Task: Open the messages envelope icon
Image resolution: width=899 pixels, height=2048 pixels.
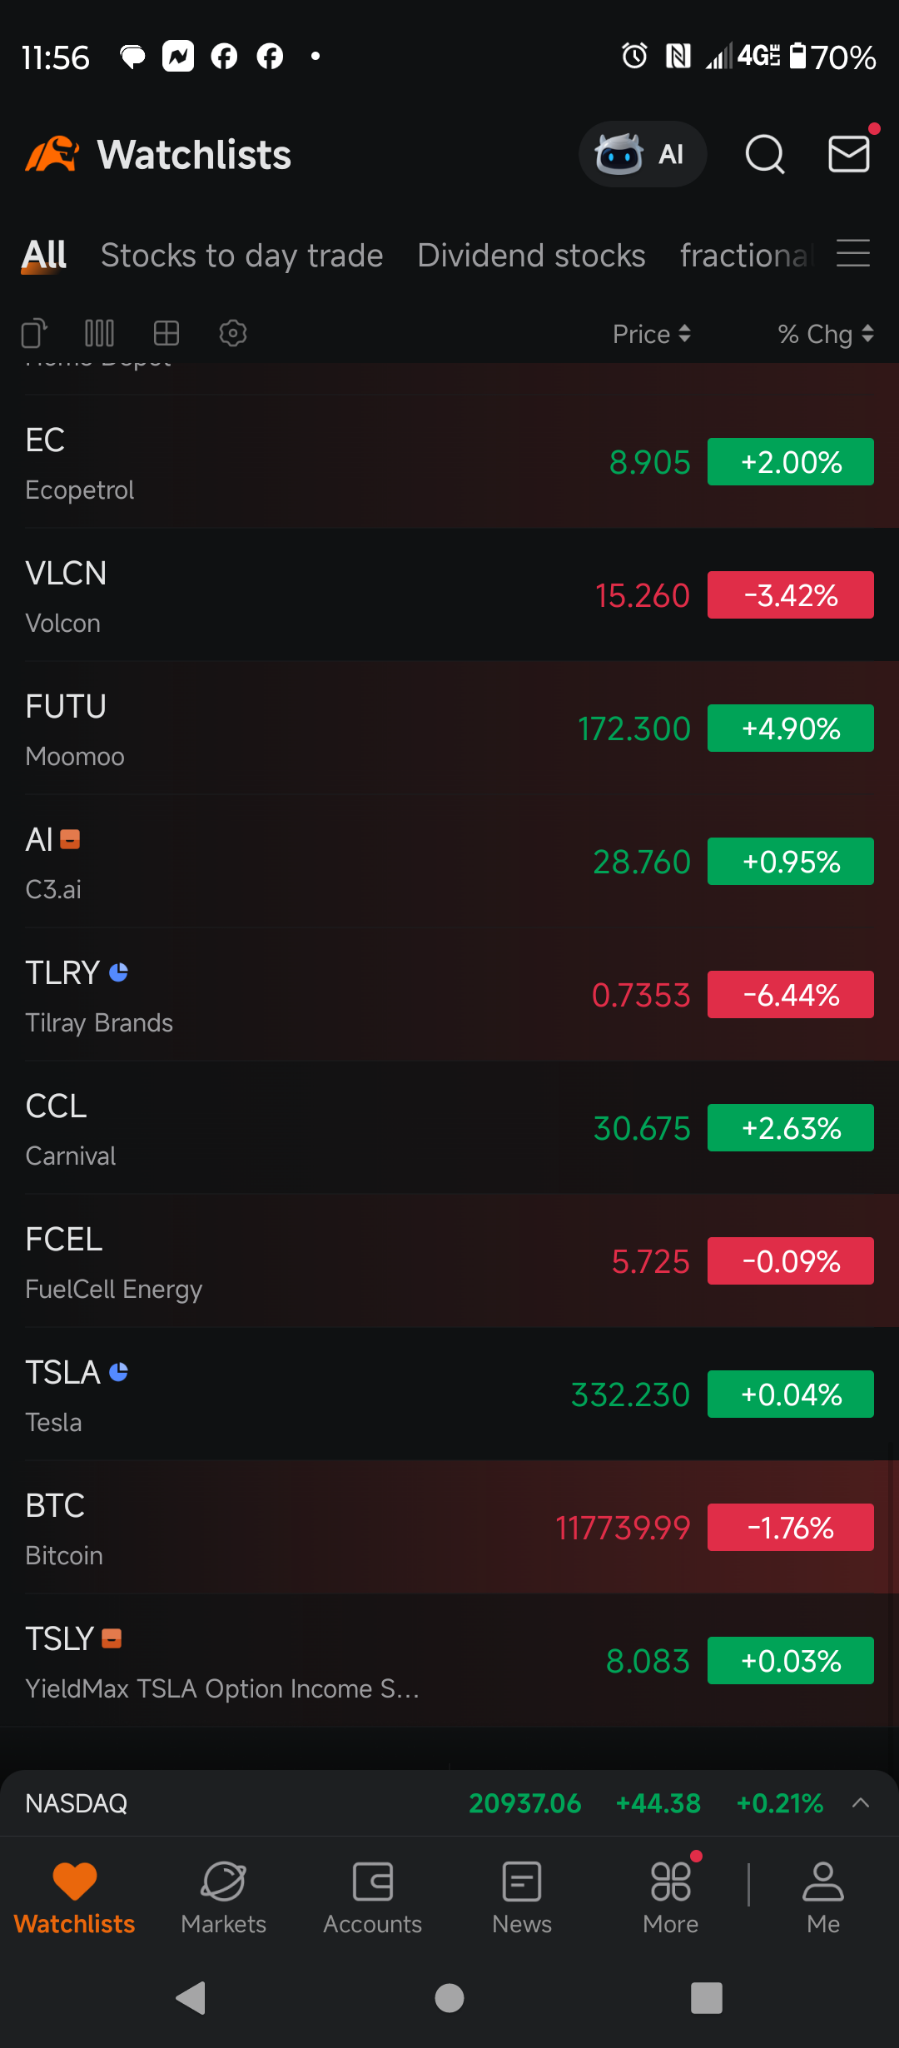Action: 850,154
